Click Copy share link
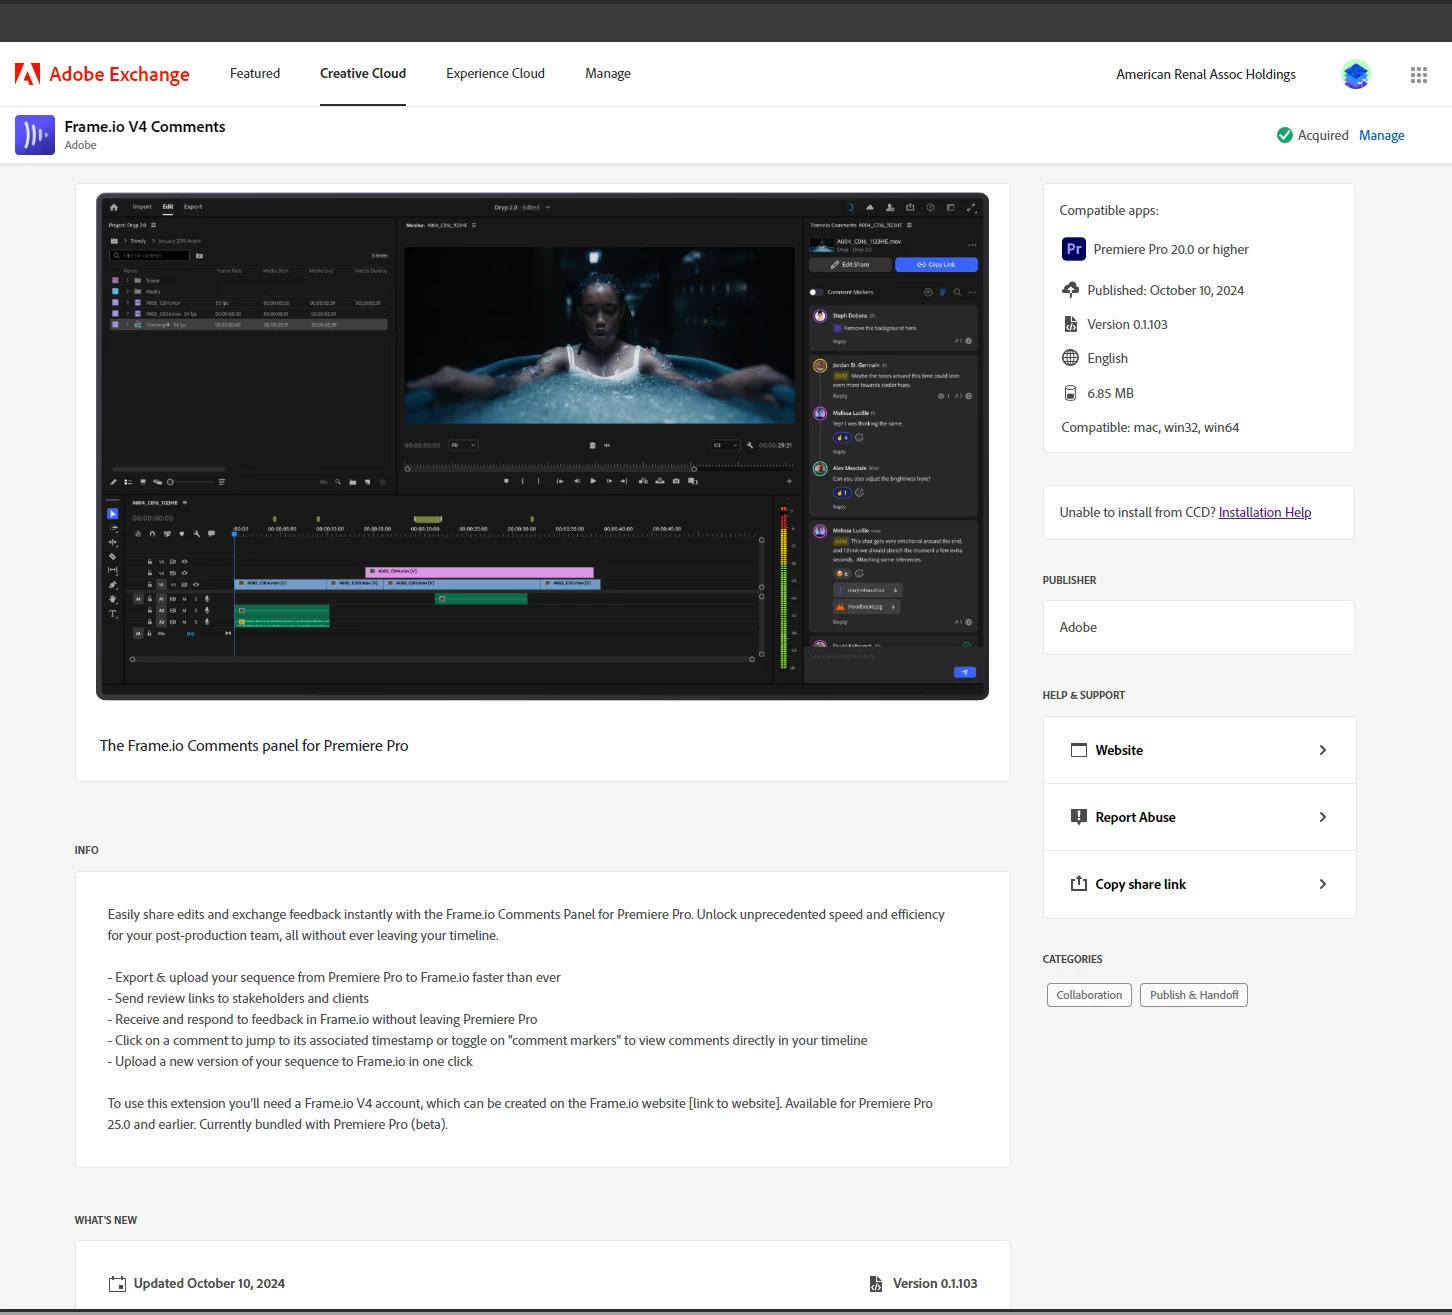This screenshot has width=1452, height=1315. (x=1199, y=884)
